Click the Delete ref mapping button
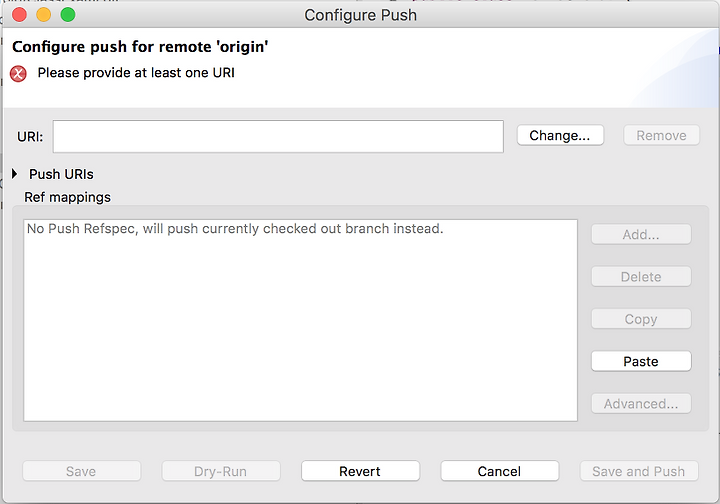This screenshot has width=720, height=504. 641,277
